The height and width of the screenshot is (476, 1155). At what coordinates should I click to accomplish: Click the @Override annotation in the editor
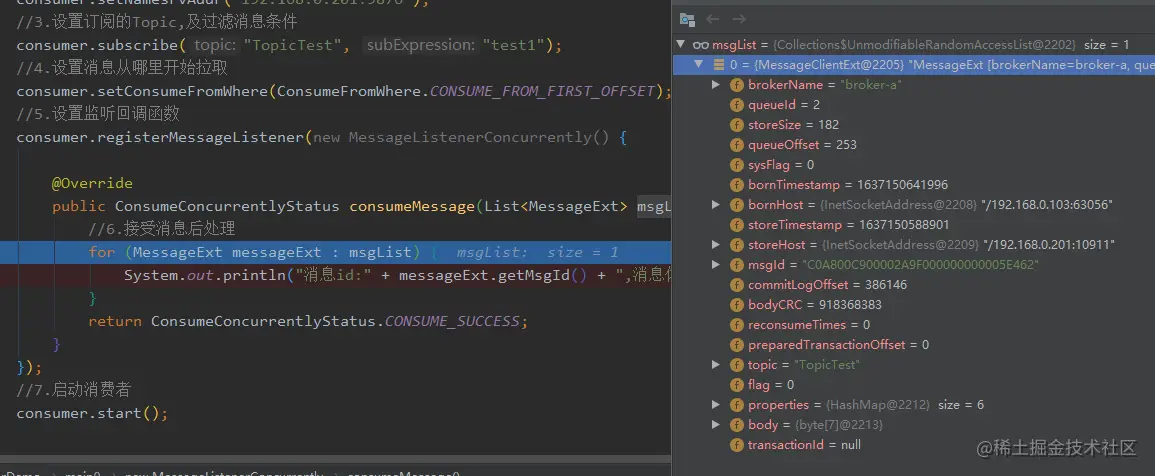[x=92, y=183]
